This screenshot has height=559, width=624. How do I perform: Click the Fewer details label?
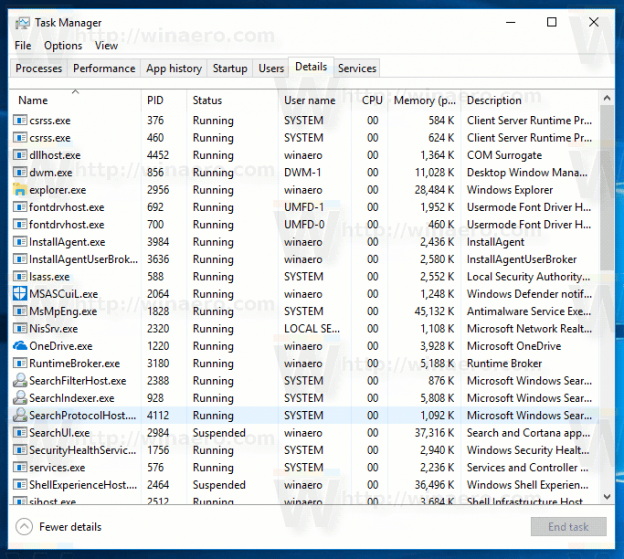tap(70, 527)
